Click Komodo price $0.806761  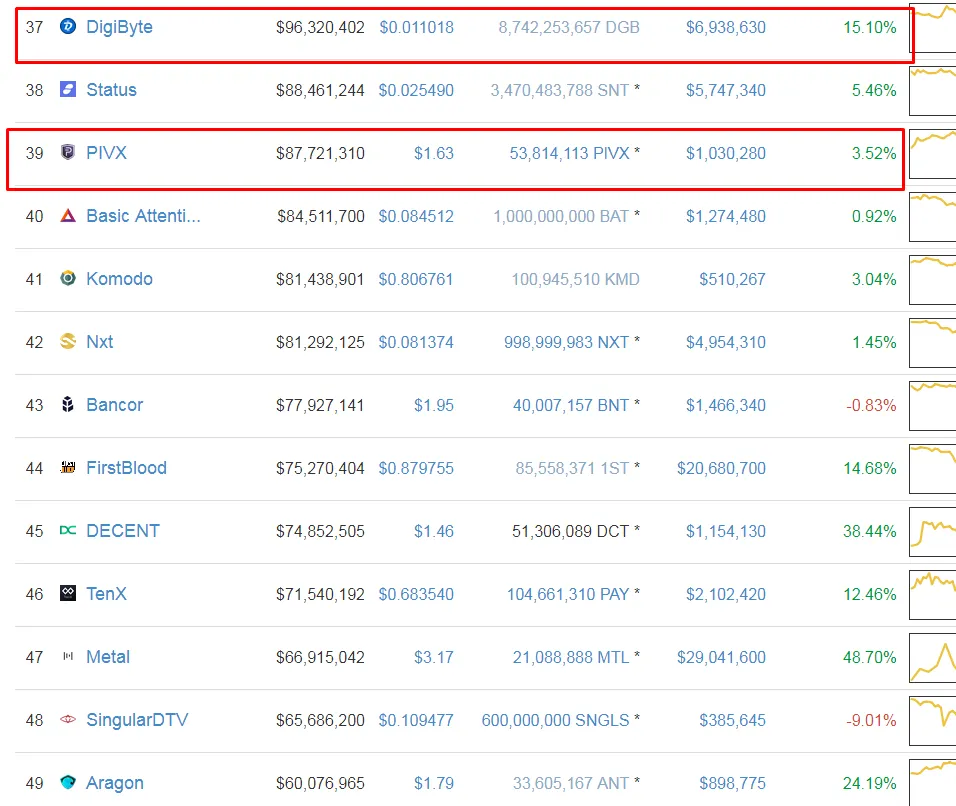pos(416,279)
